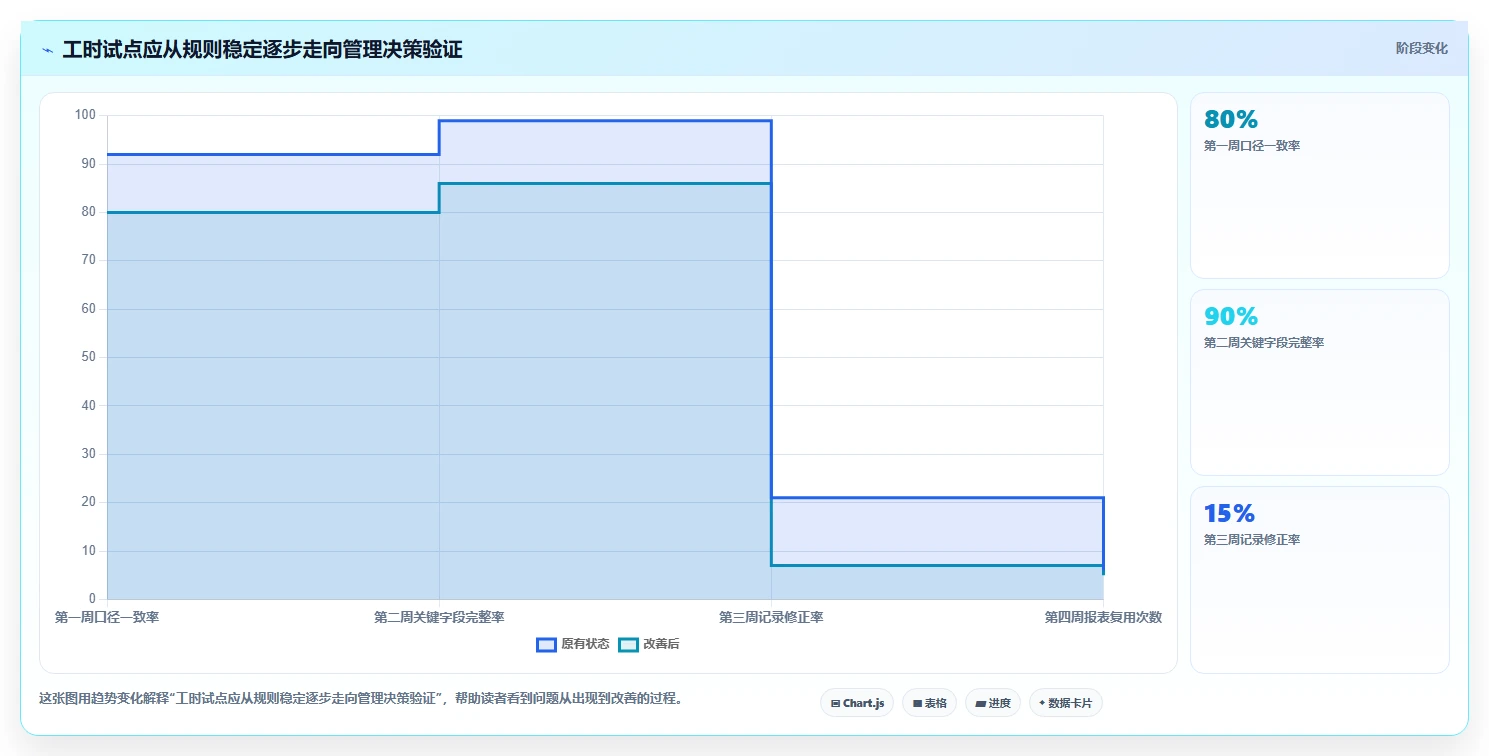Toggle the 改善后 legend swatch
This screenshot has height=756, width=1489.
click(x=628, y=645)
